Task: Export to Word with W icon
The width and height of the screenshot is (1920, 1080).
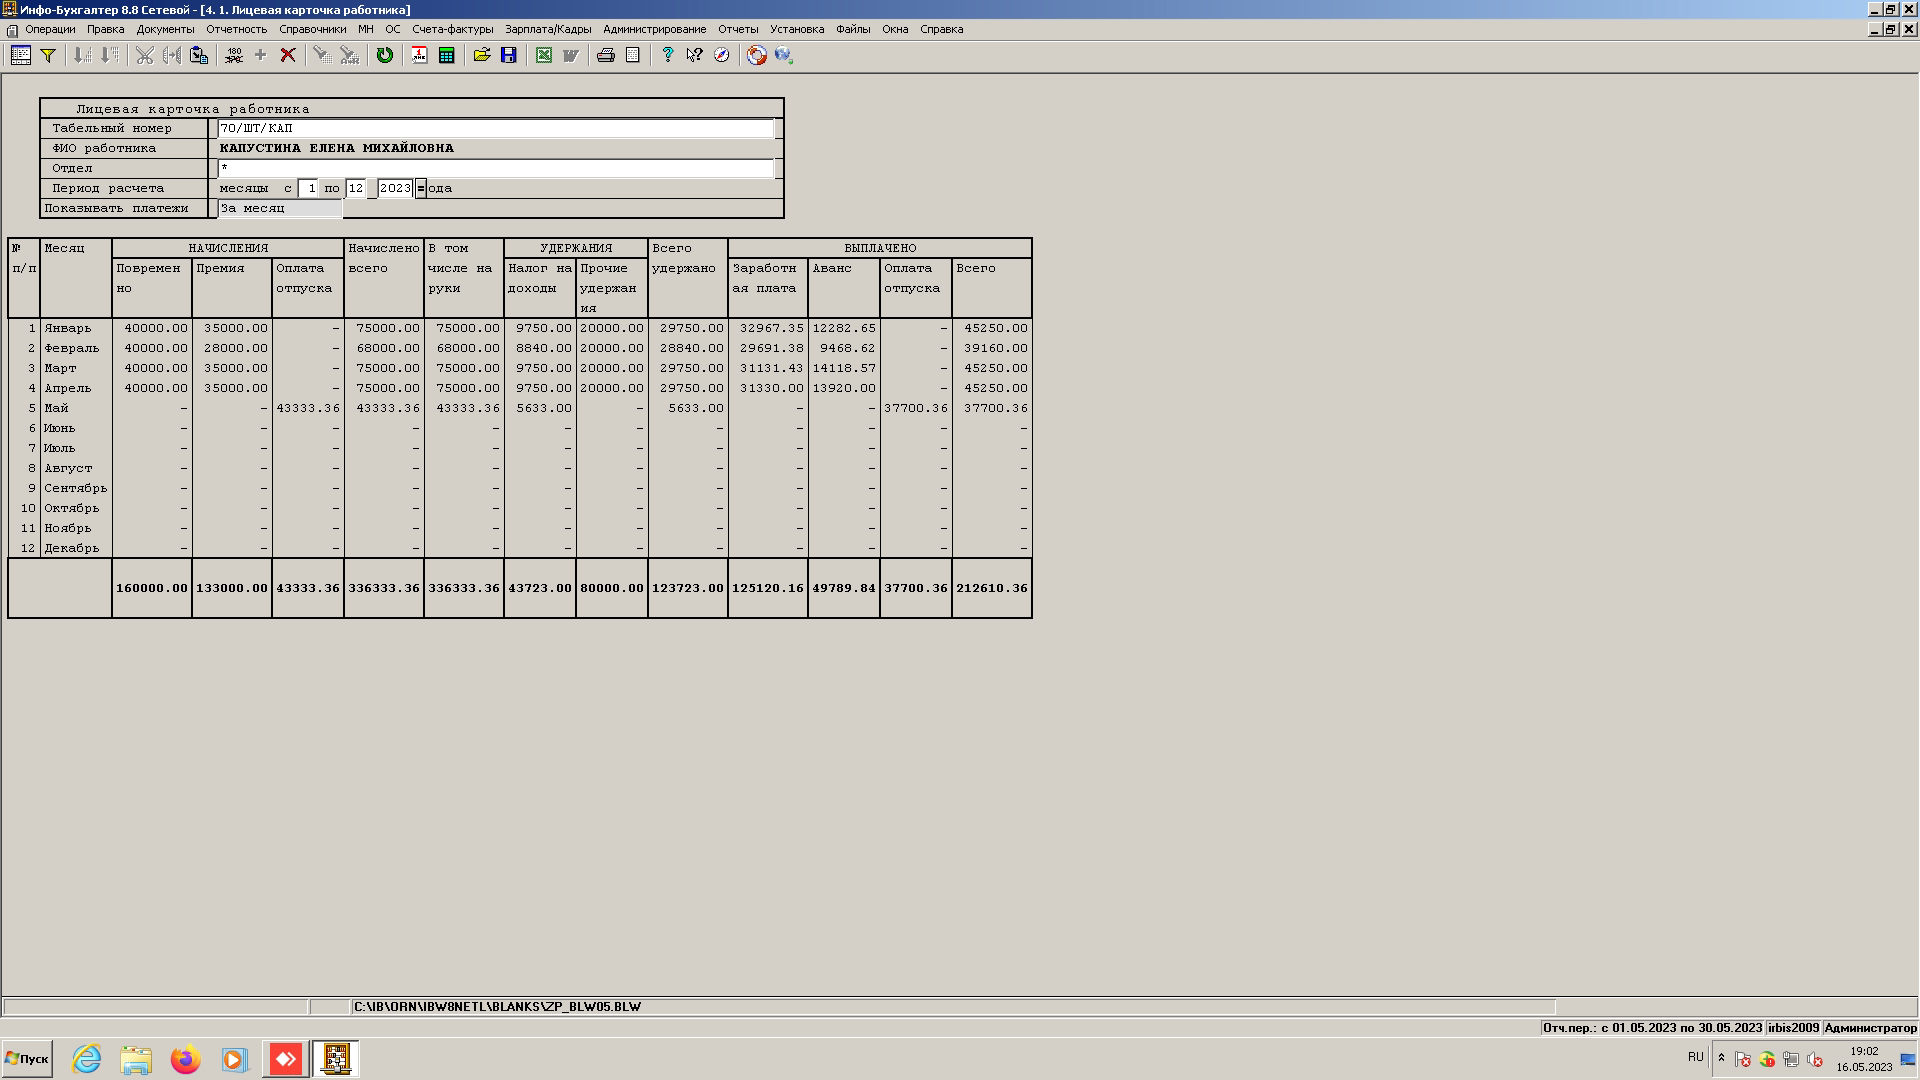Action: [x=571, y=55]
